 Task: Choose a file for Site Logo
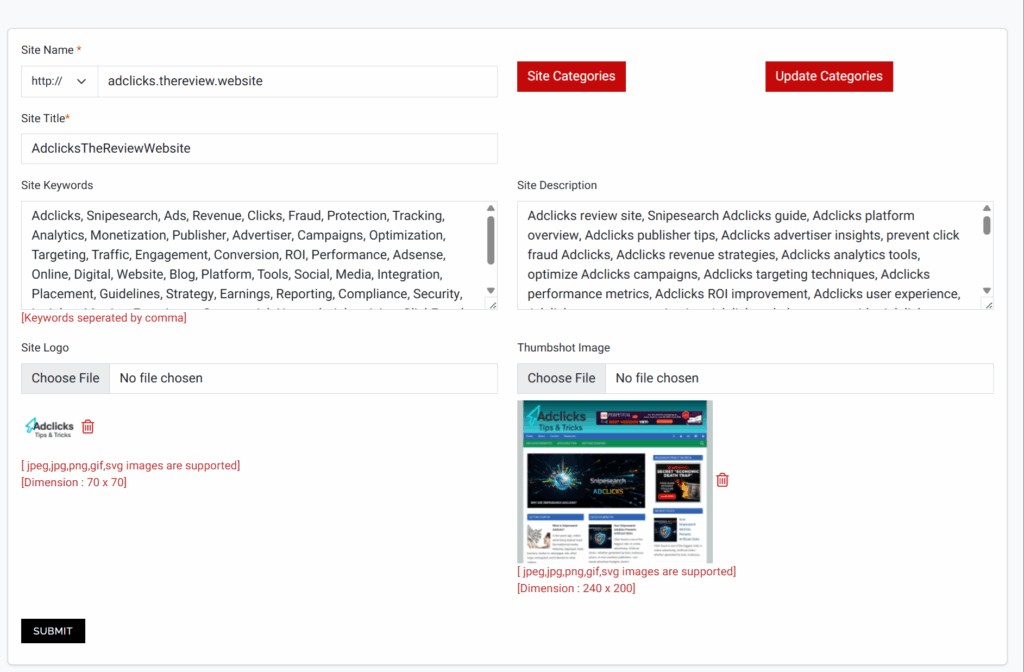click(66, 378)
